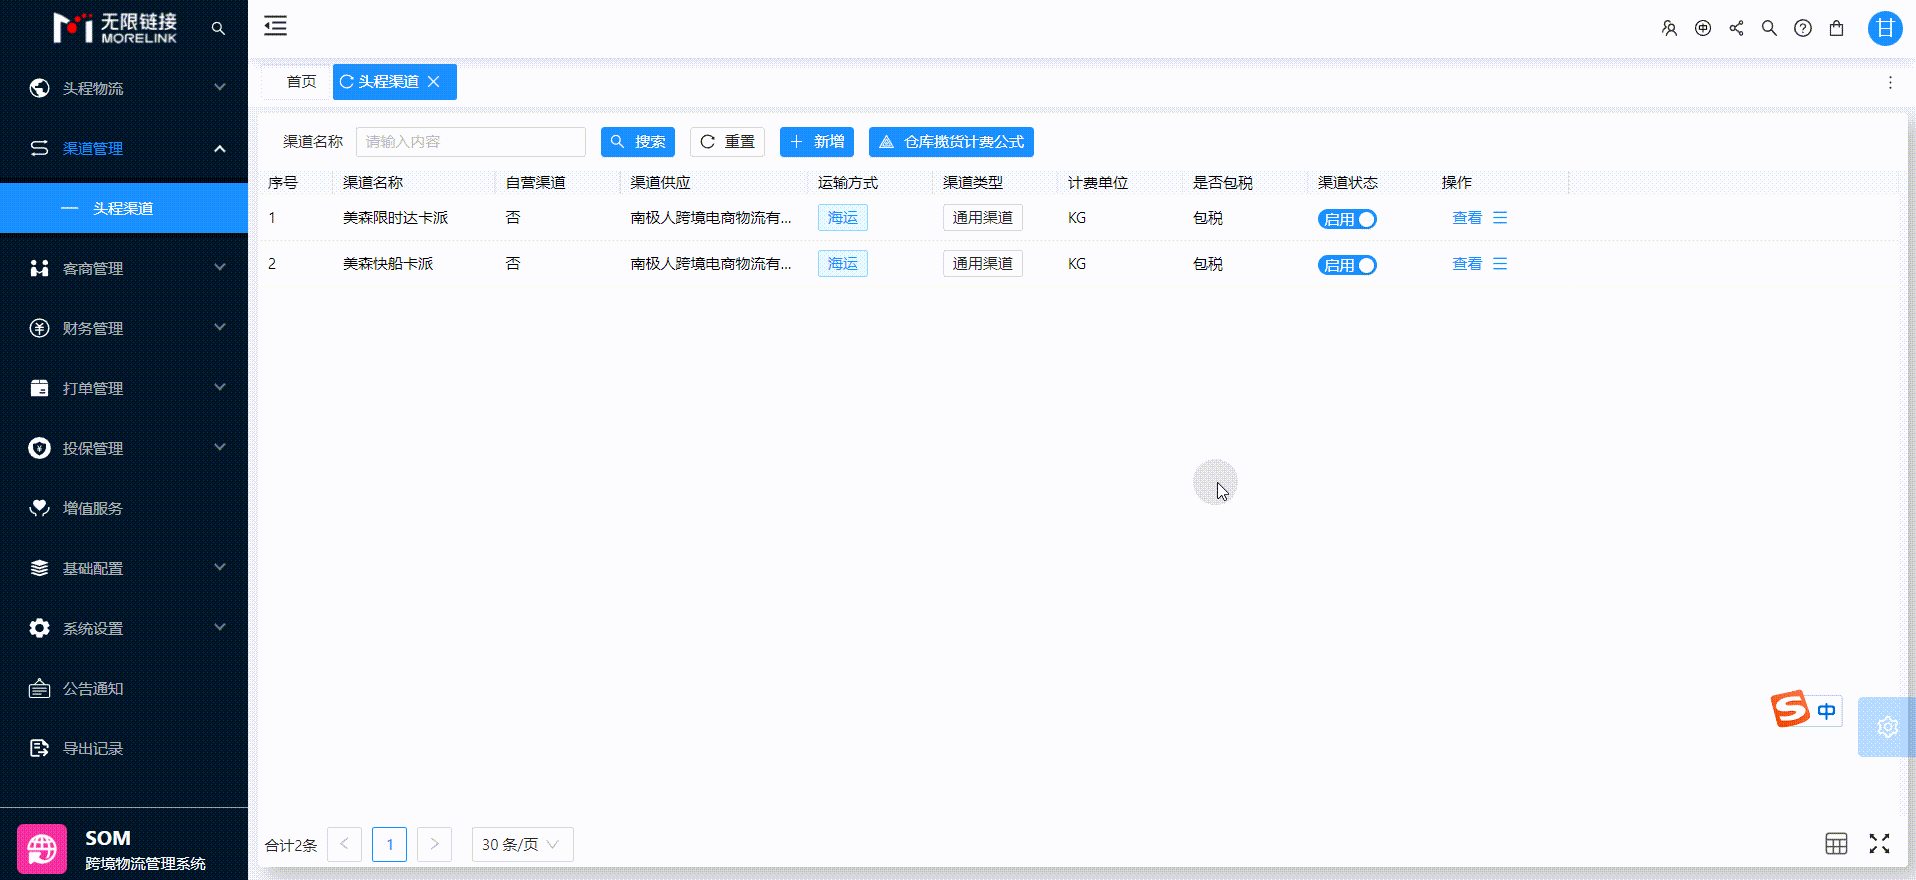Viewport: 1916px width, 880px height.
Task: Open the help question mark icon
Action: pyautogui.click(x=1802, y=28)
